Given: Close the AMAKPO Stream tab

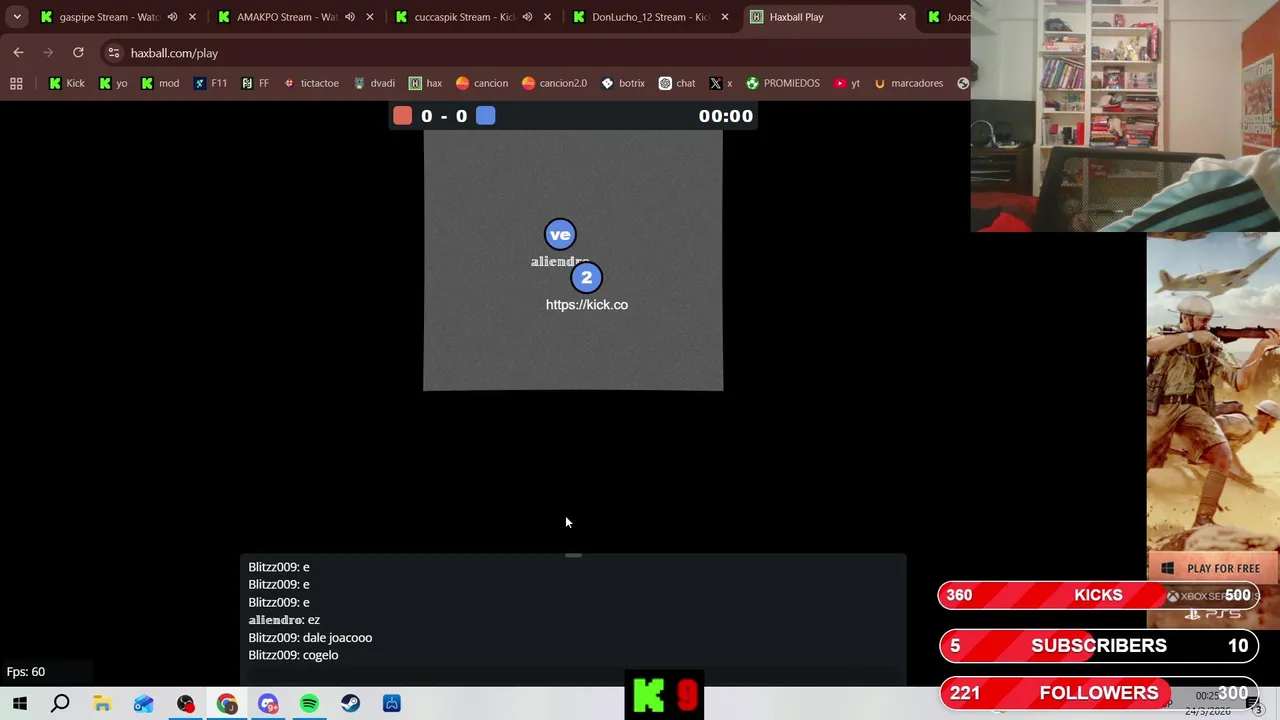Looking at the screenshot, I should 370,17.
